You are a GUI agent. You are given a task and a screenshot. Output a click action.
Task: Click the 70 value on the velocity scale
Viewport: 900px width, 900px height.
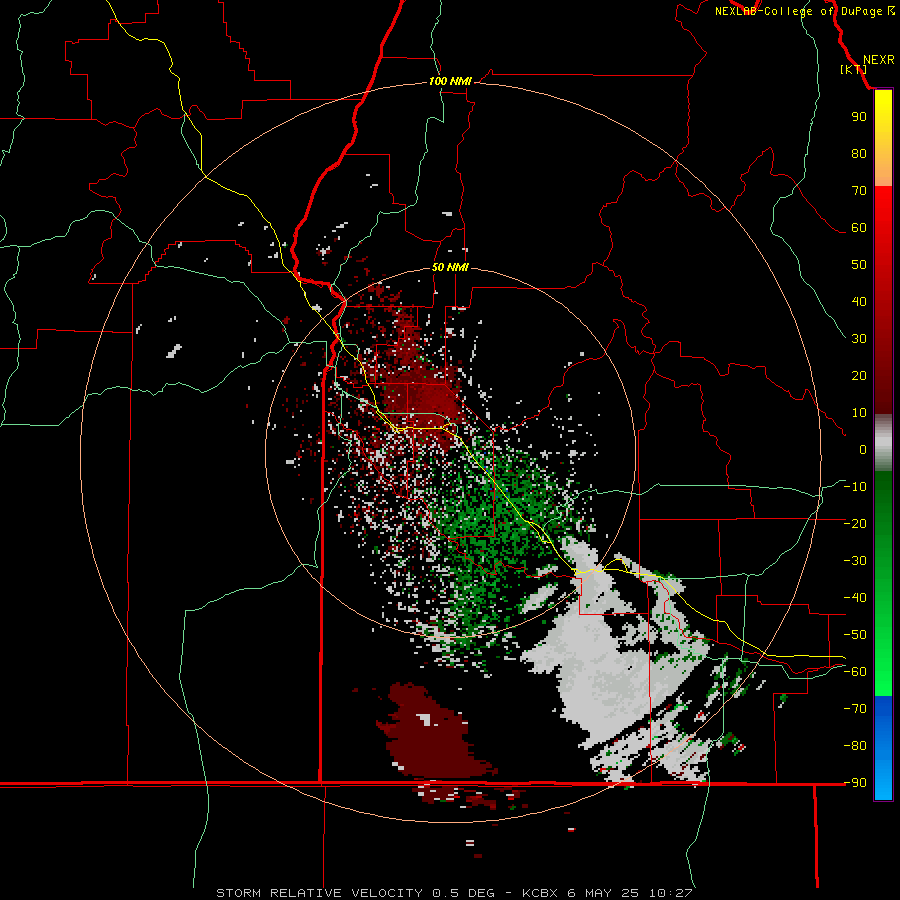coord(859,191)
